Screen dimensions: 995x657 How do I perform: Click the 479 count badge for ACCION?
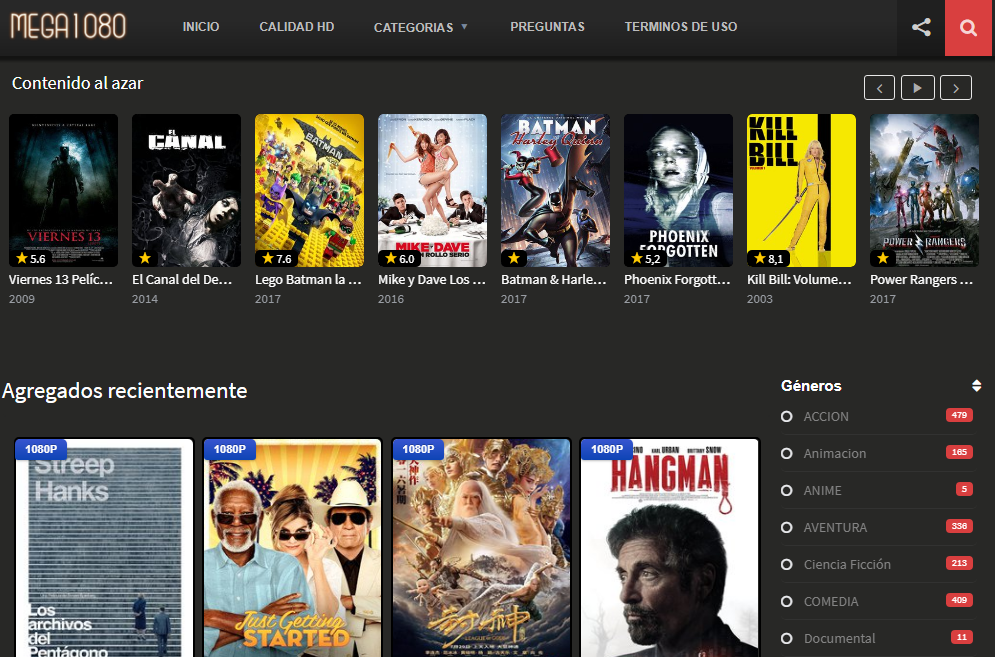point(959,415)
